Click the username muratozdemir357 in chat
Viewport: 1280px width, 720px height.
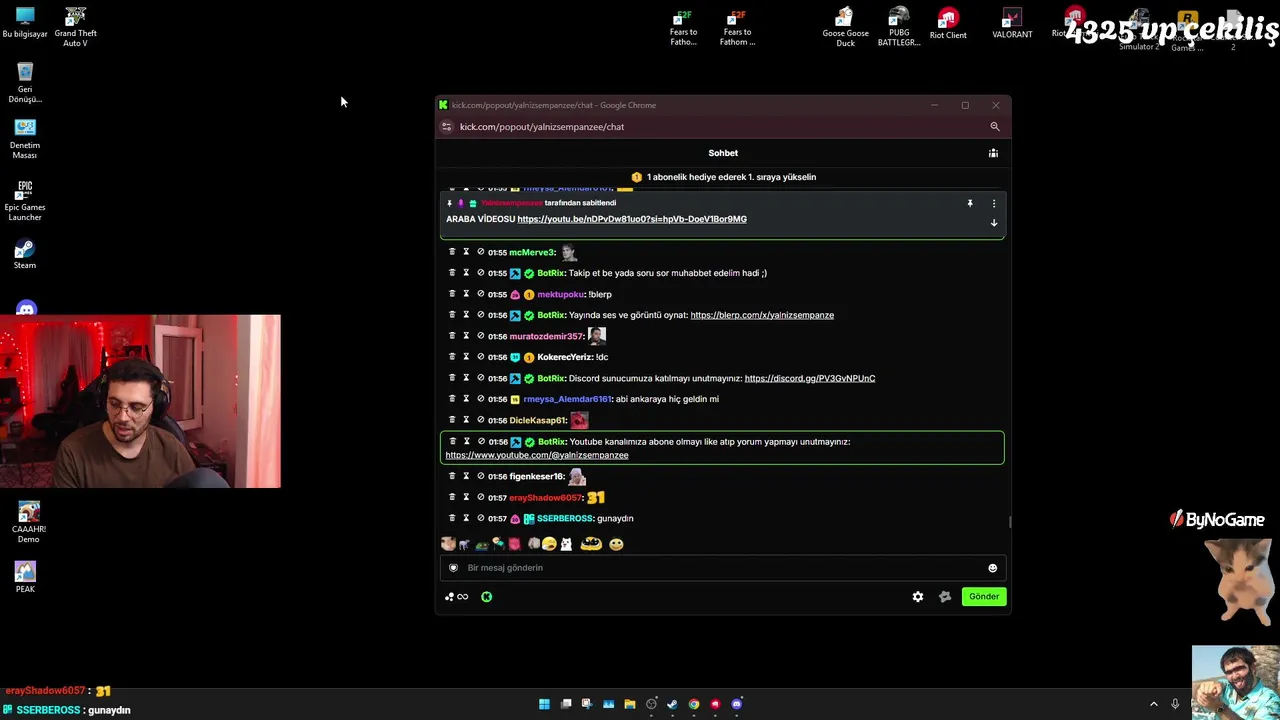(x=546, y=336)
